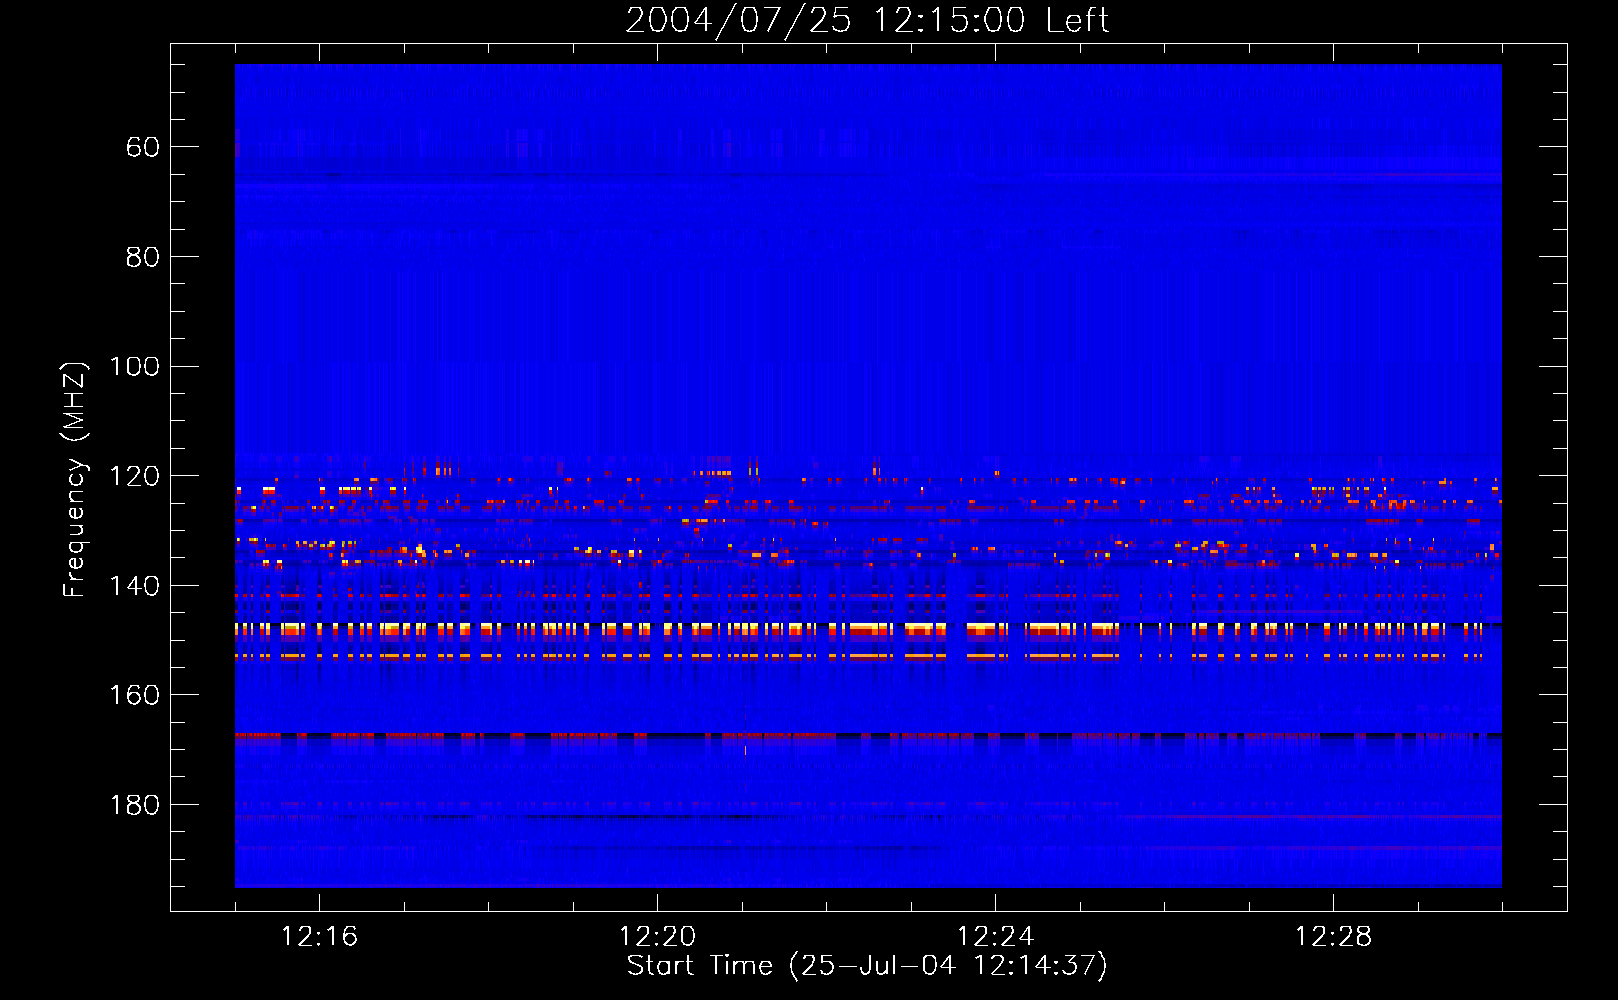Click the 12:20 time tick label

coord(657,937)
